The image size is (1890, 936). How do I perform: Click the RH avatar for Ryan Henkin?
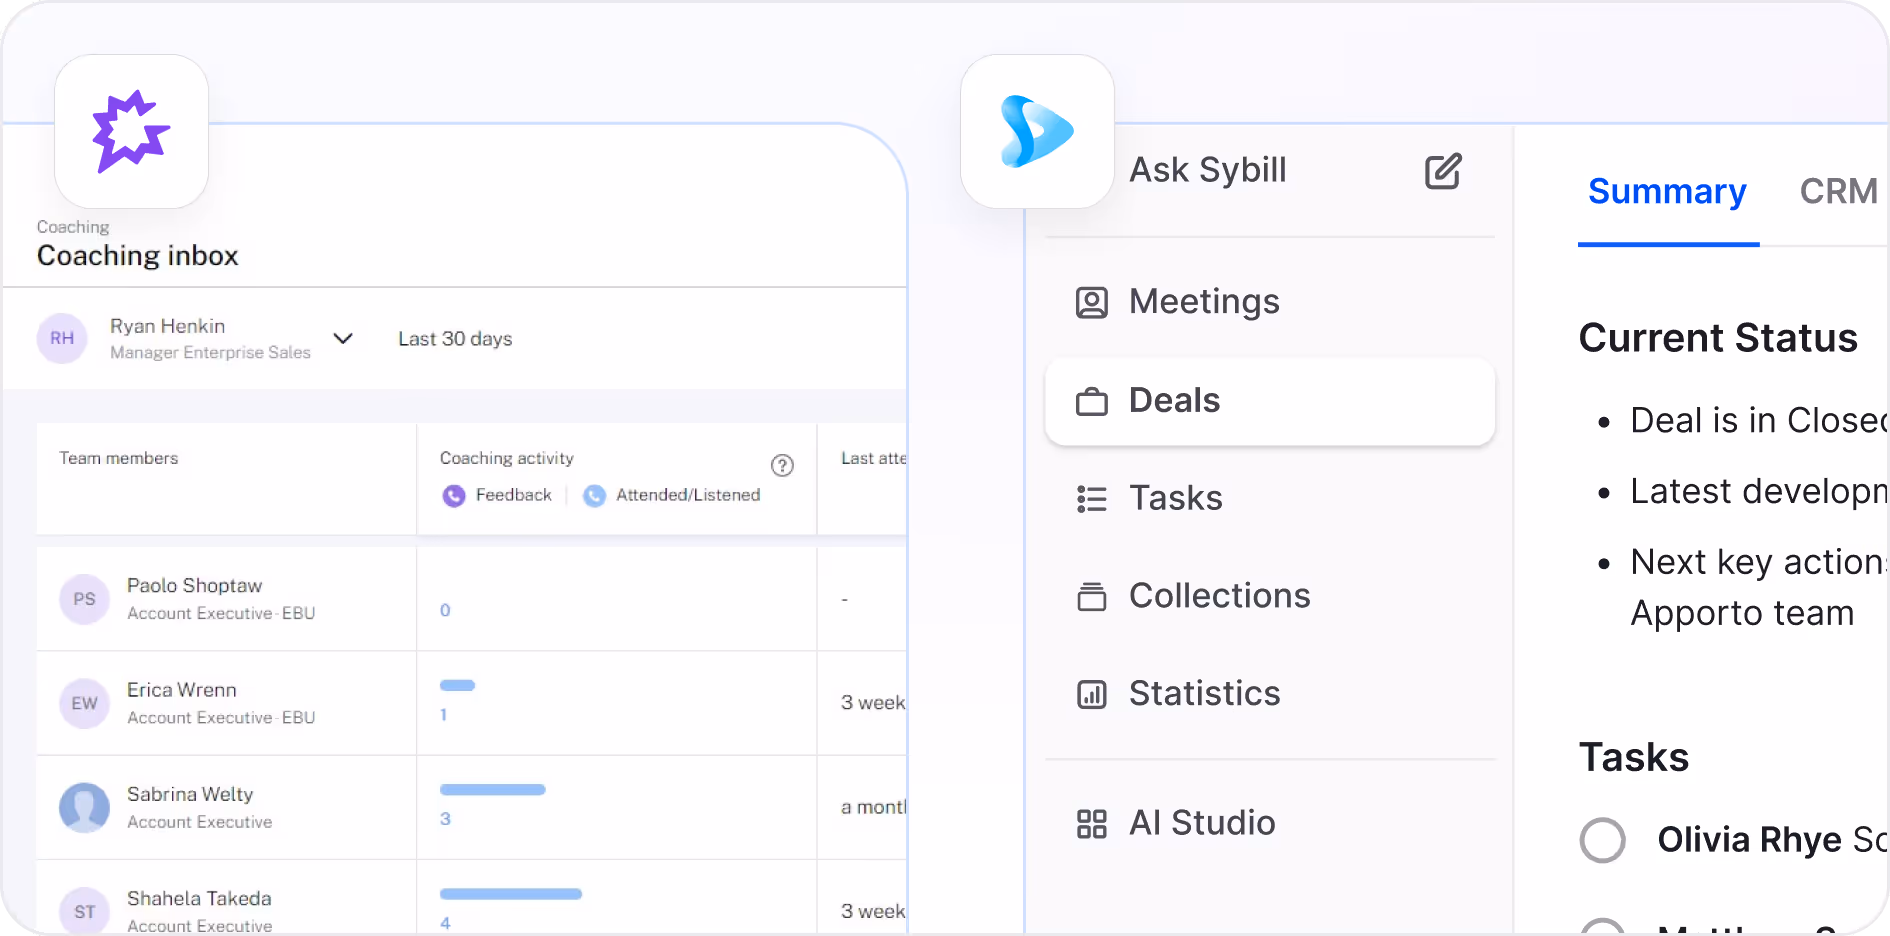[62, 338]
